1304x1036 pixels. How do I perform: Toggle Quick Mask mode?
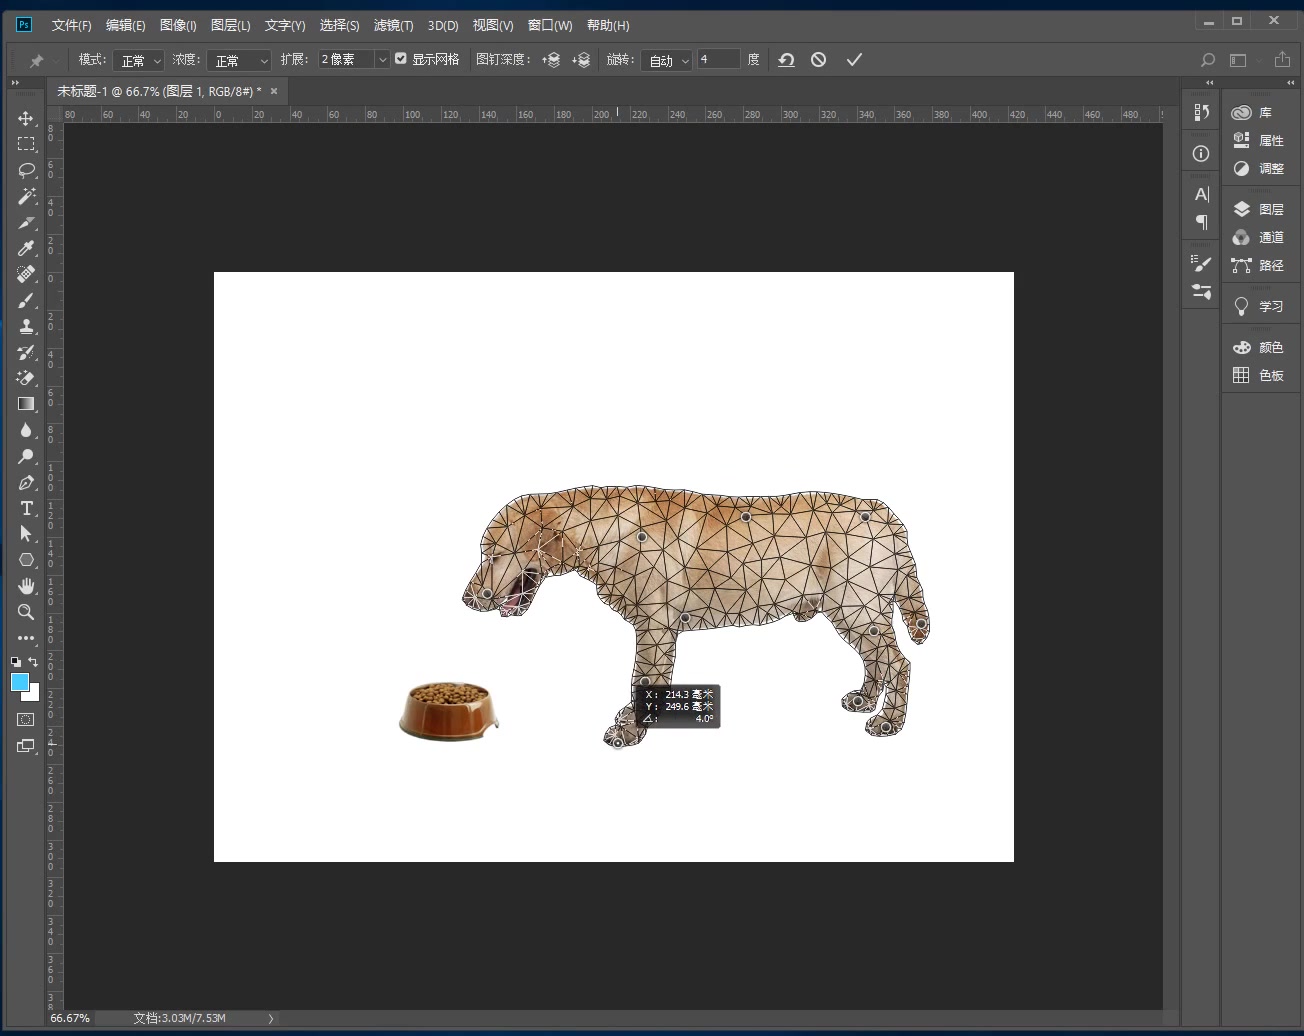[x=26, y=719]
